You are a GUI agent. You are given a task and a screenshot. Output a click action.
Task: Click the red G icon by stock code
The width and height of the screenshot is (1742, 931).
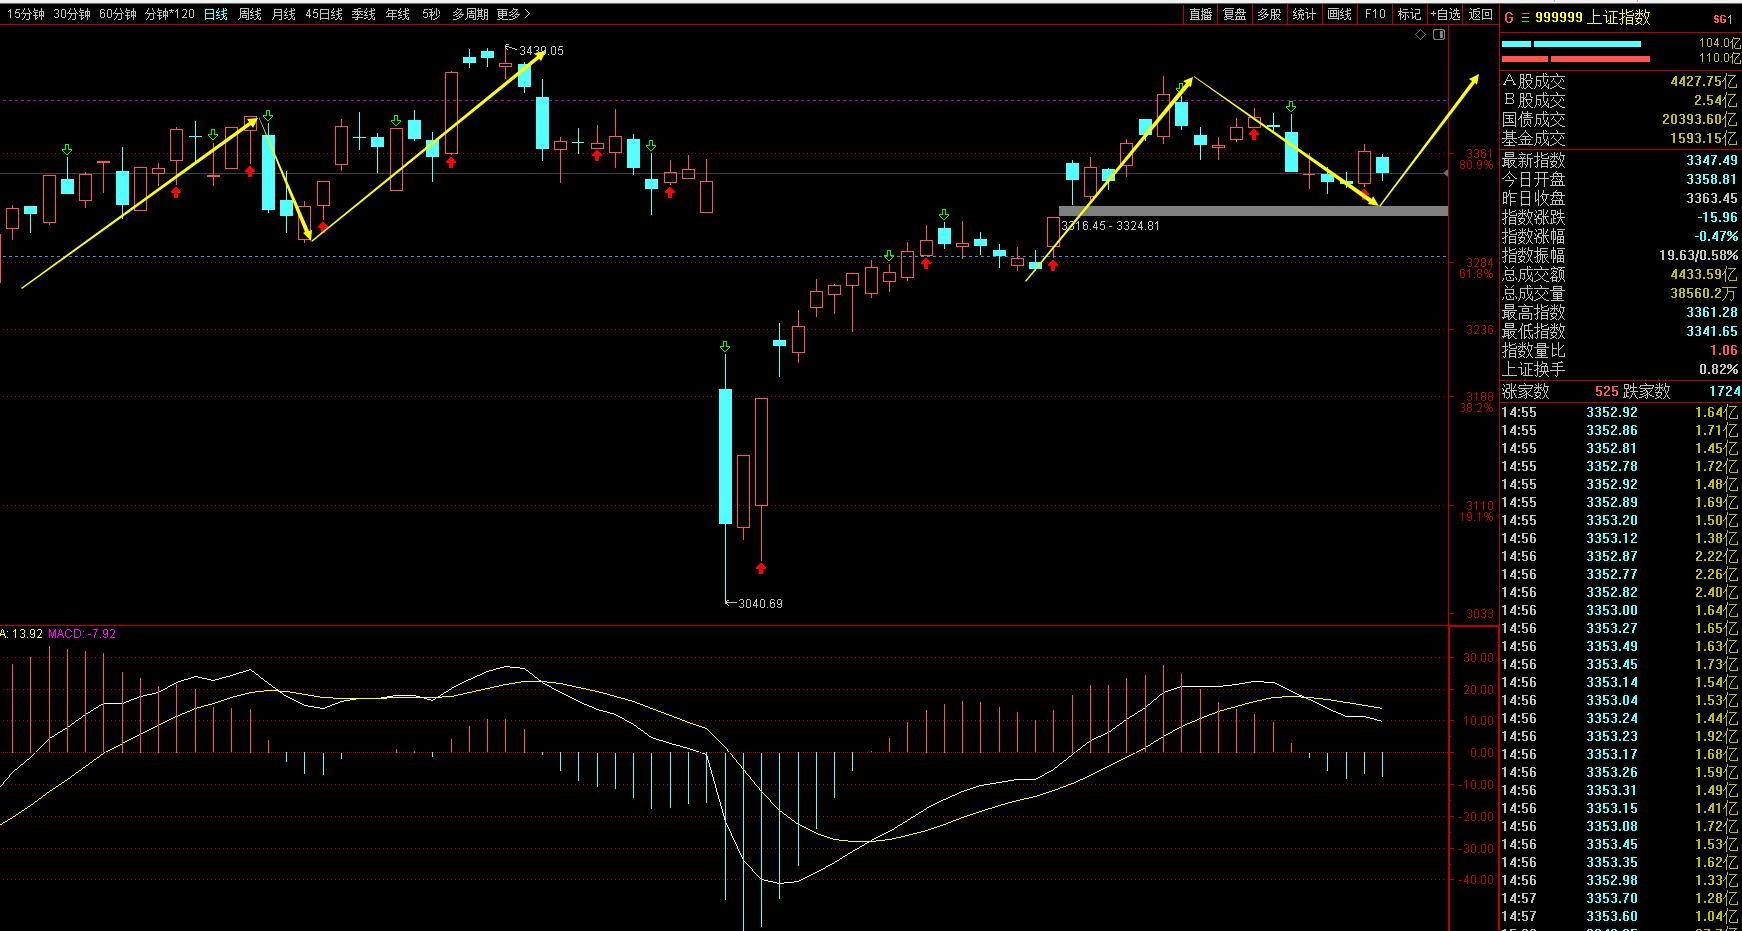pos(1509,18)
